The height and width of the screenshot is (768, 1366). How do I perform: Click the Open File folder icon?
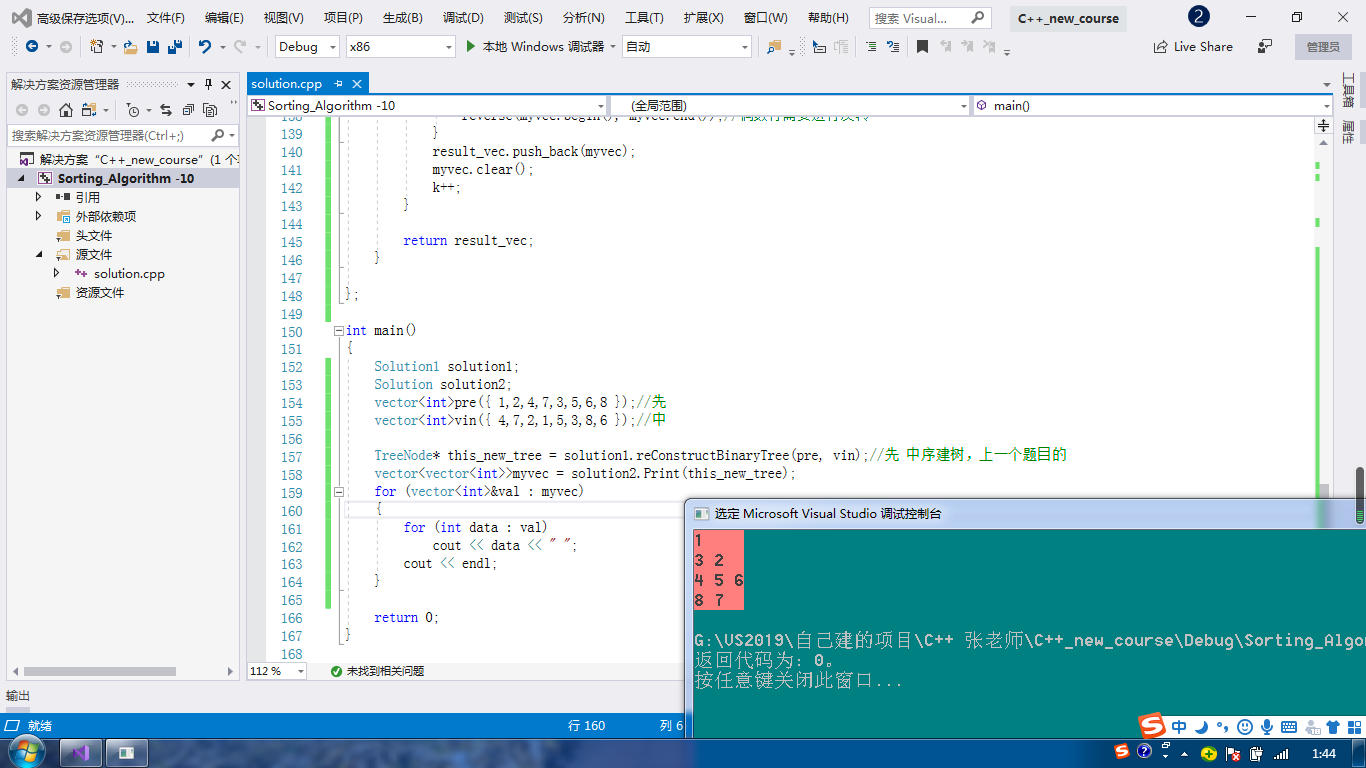tap(131, 47)
